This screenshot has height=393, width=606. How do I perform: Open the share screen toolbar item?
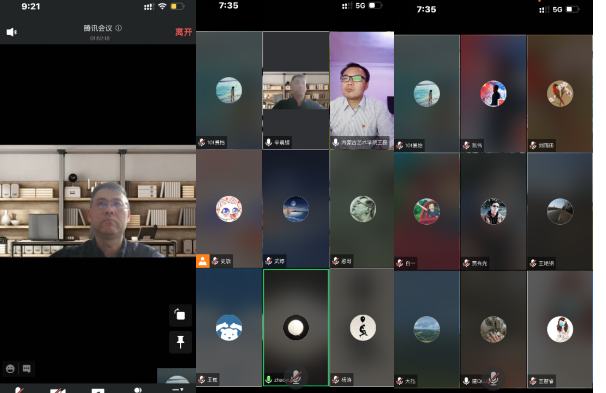[98, 390]
